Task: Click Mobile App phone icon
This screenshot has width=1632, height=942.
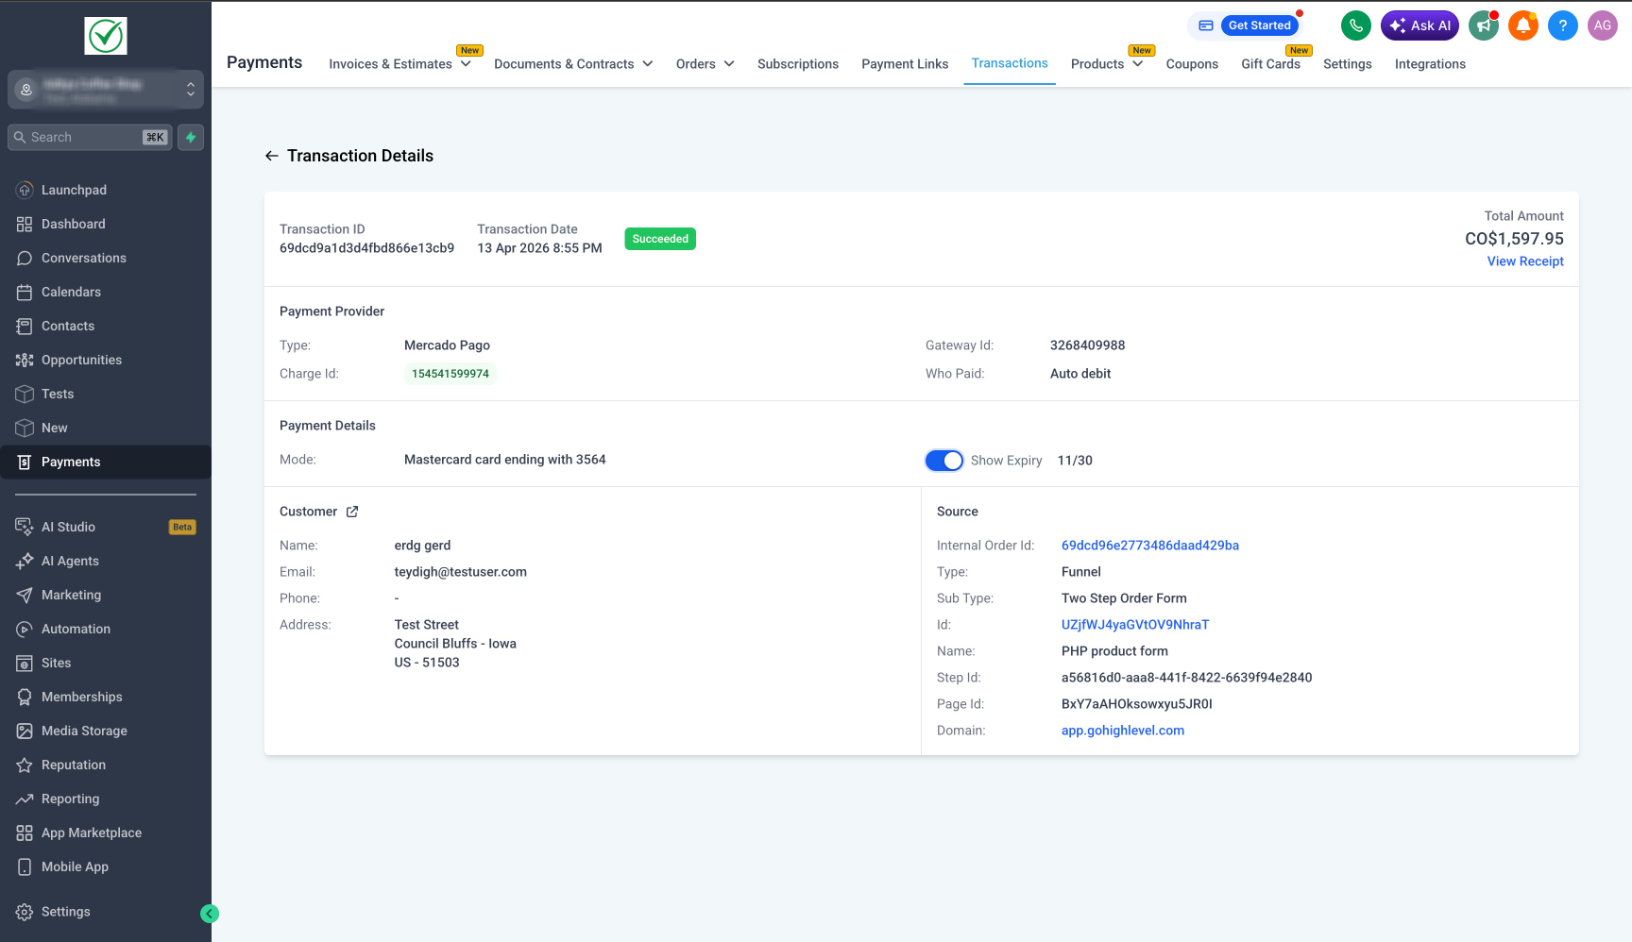Action: [25, 867]
